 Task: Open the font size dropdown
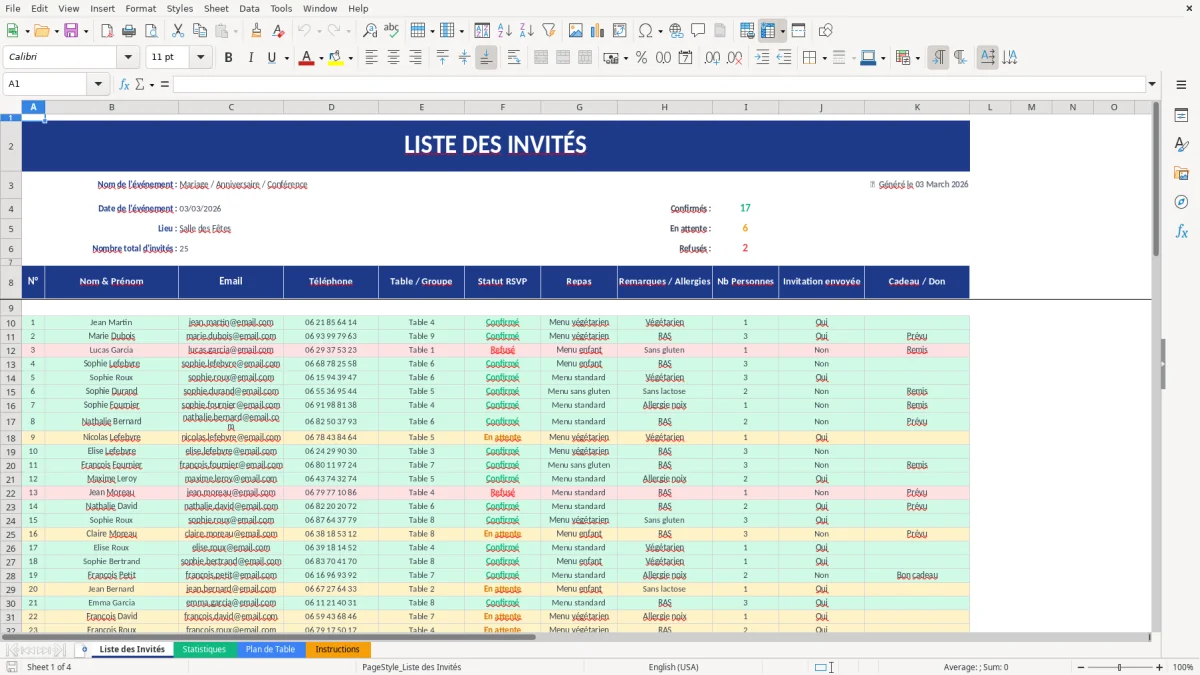pos(199,57)
